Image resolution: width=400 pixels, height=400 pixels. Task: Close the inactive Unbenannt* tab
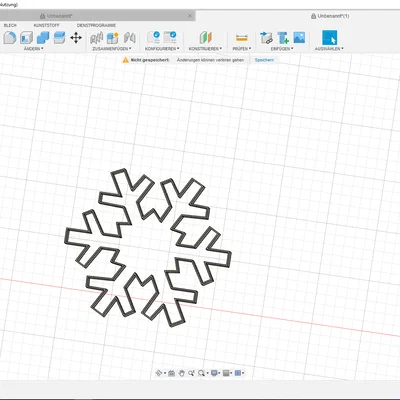[x=190, y=16]
